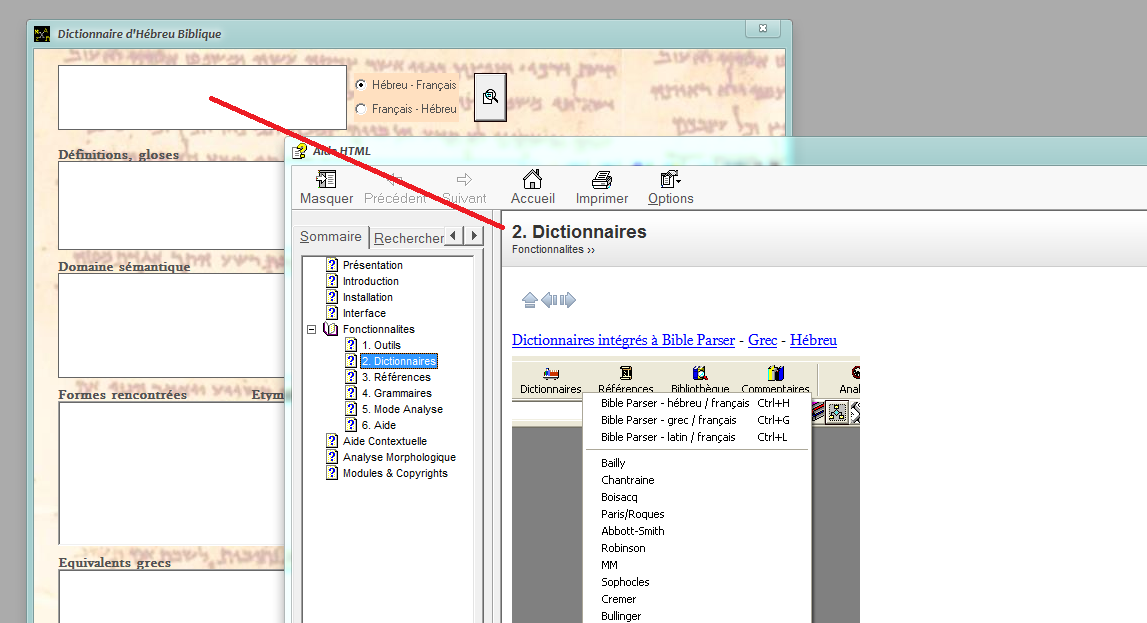Print the help topic with Imprimer
The image size is (1147, 623).
point(601,188)
